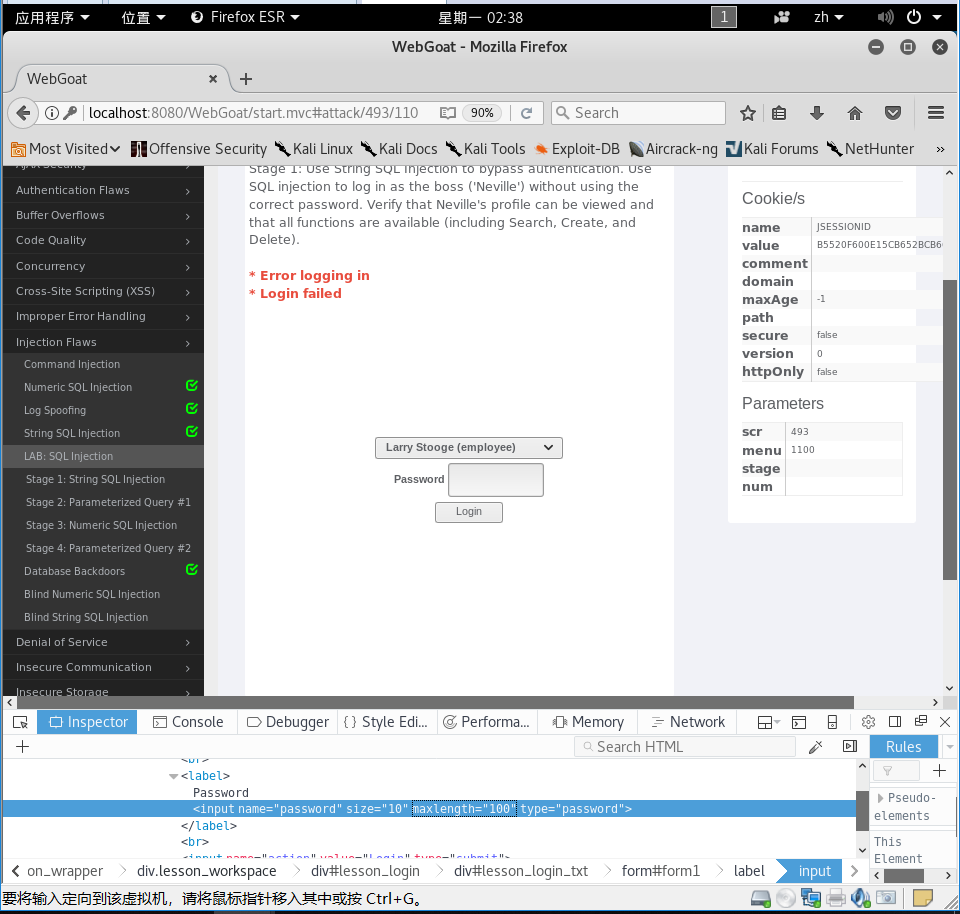Click the Pocket save icon

(x=893, y=113)
